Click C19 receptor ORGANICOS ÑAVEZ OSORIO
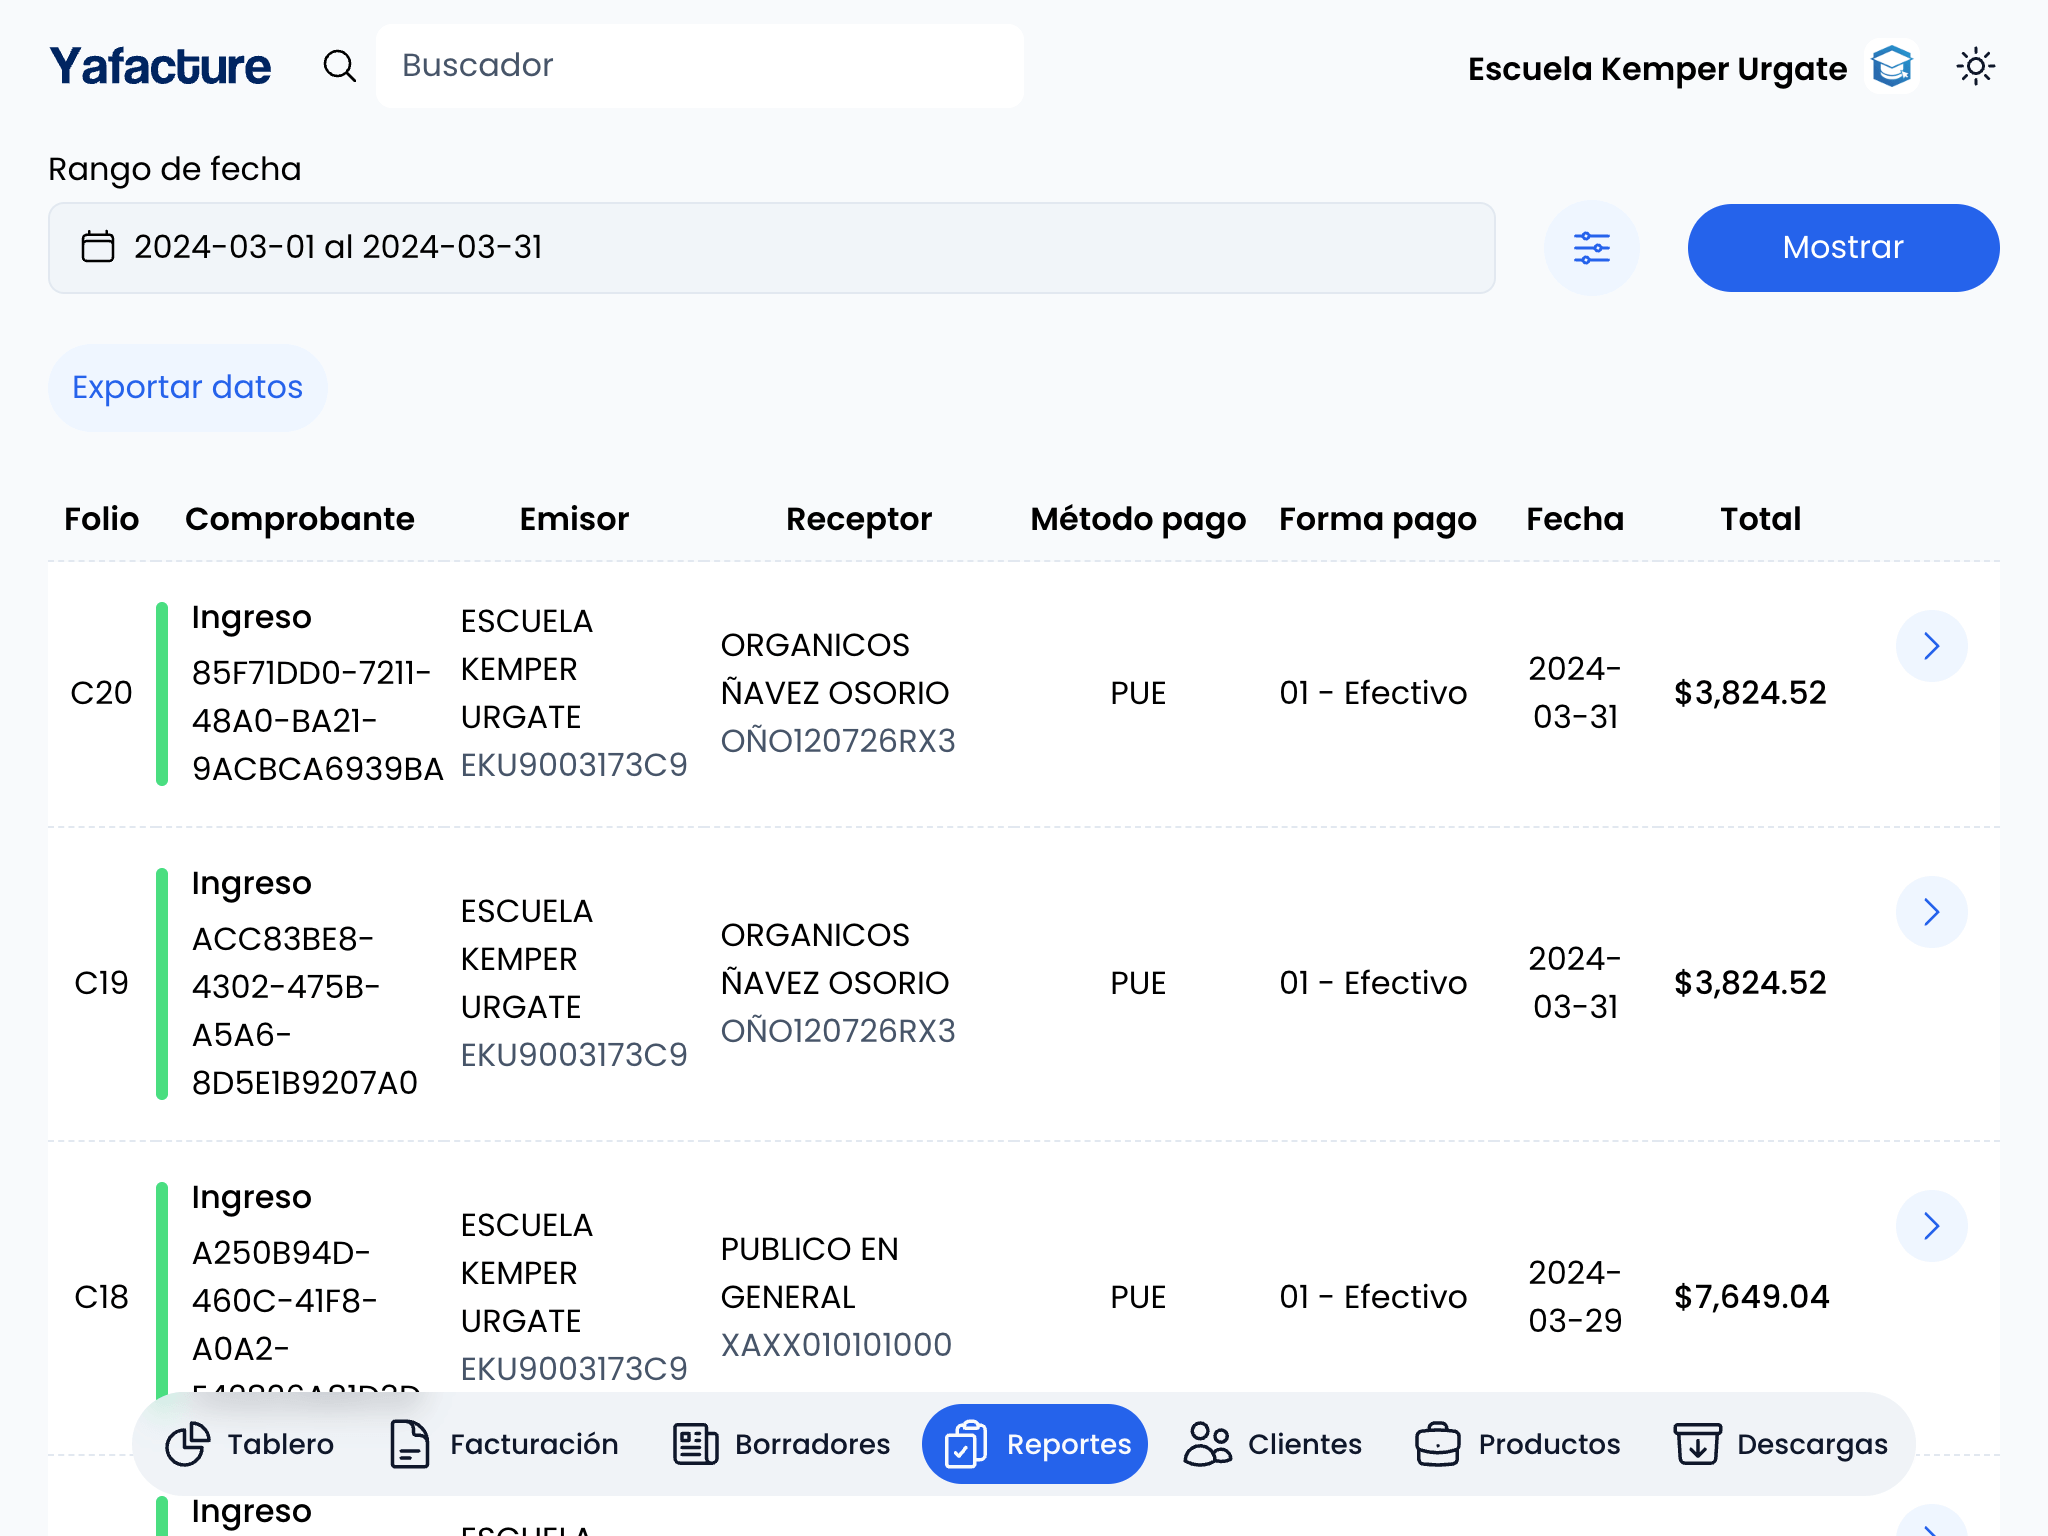This screenshot has height=1536, width=2048. [x=835, y=959]
